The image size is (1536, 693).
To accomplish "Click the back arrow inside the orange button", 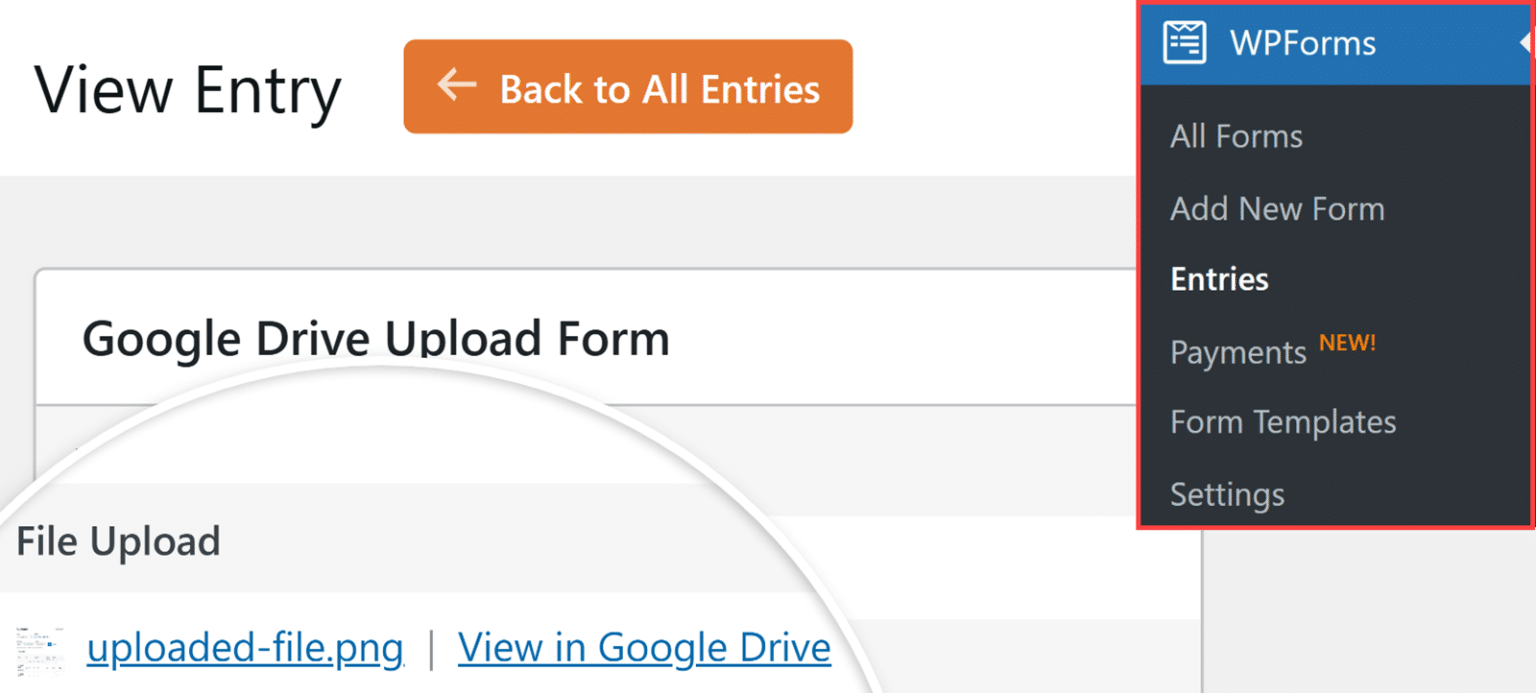I will tap(456, 86).
